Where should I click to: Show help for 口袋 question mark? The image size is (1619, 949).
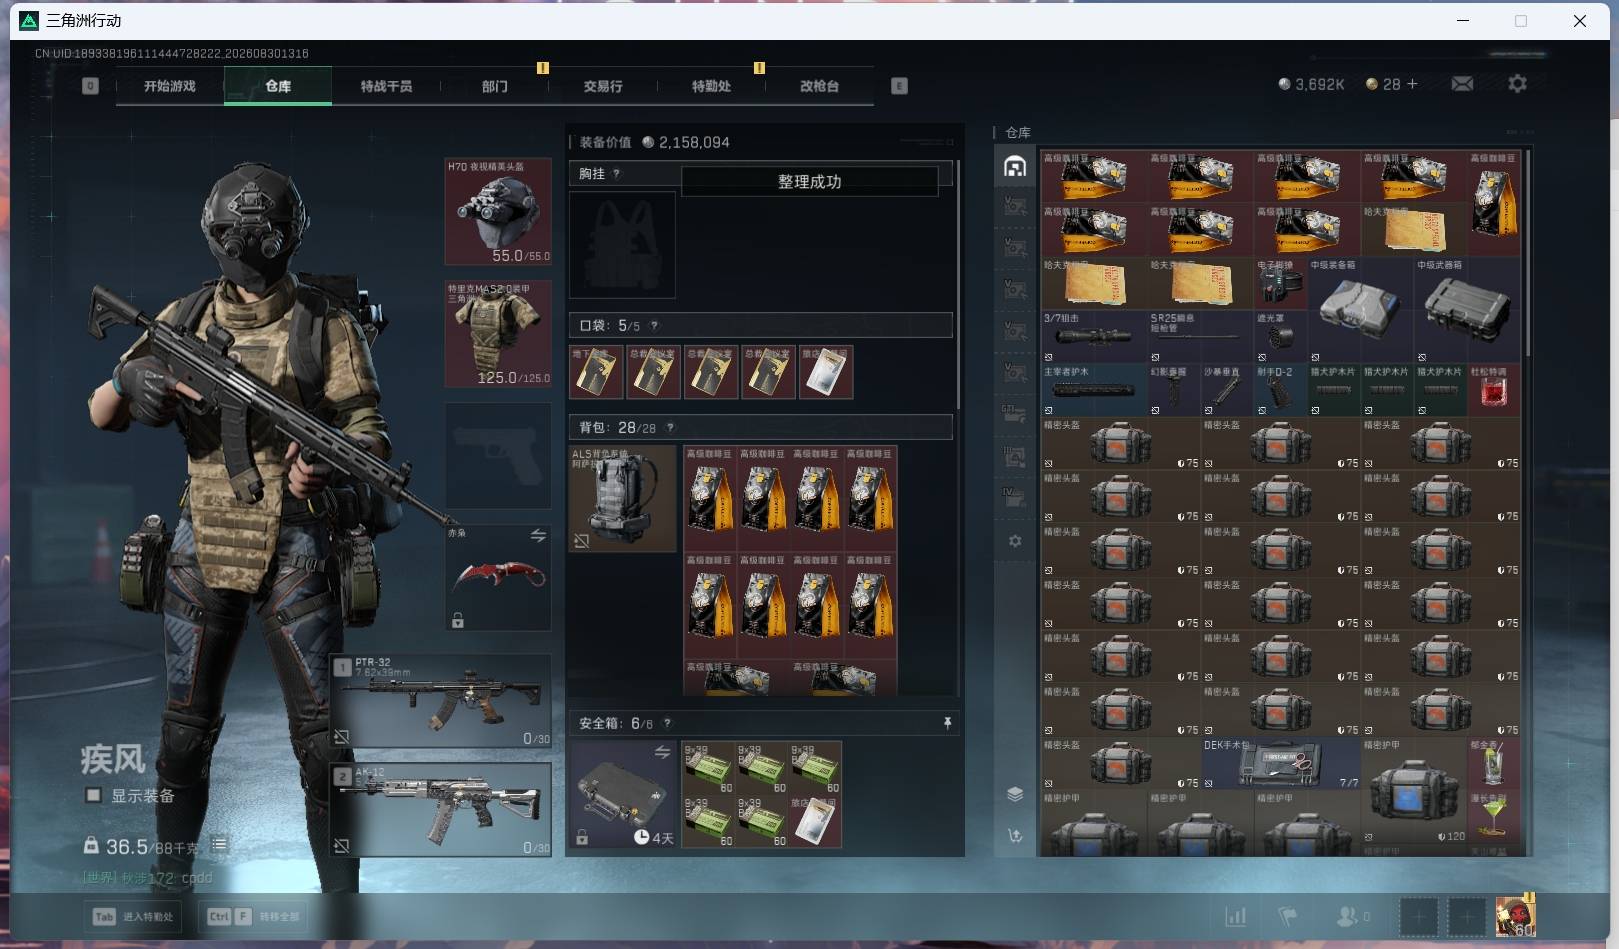click(654, 326)
